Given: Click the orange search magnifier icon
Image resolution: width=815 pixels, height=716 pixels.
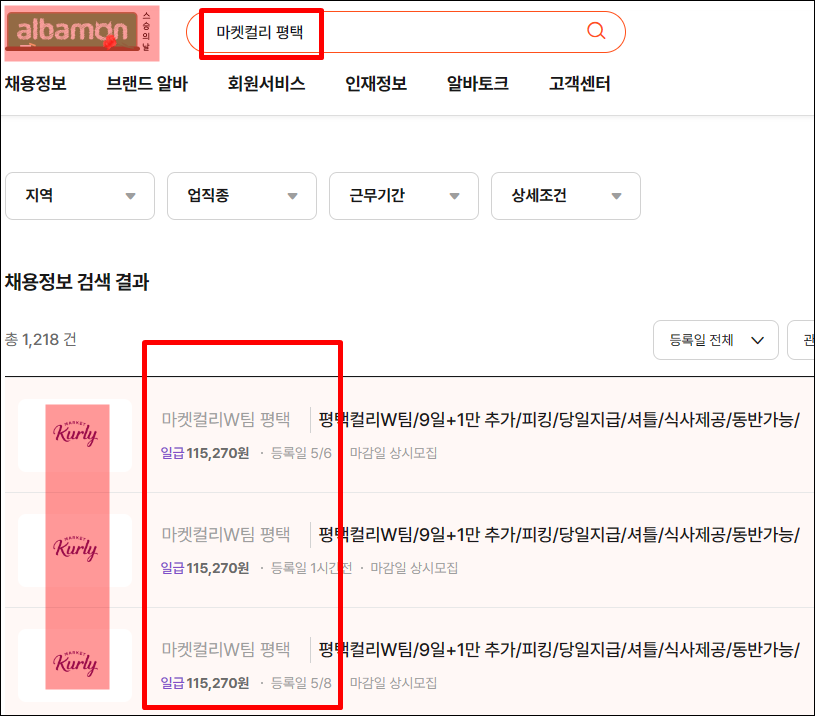Looking at the screenshot, I should (596, 31).
